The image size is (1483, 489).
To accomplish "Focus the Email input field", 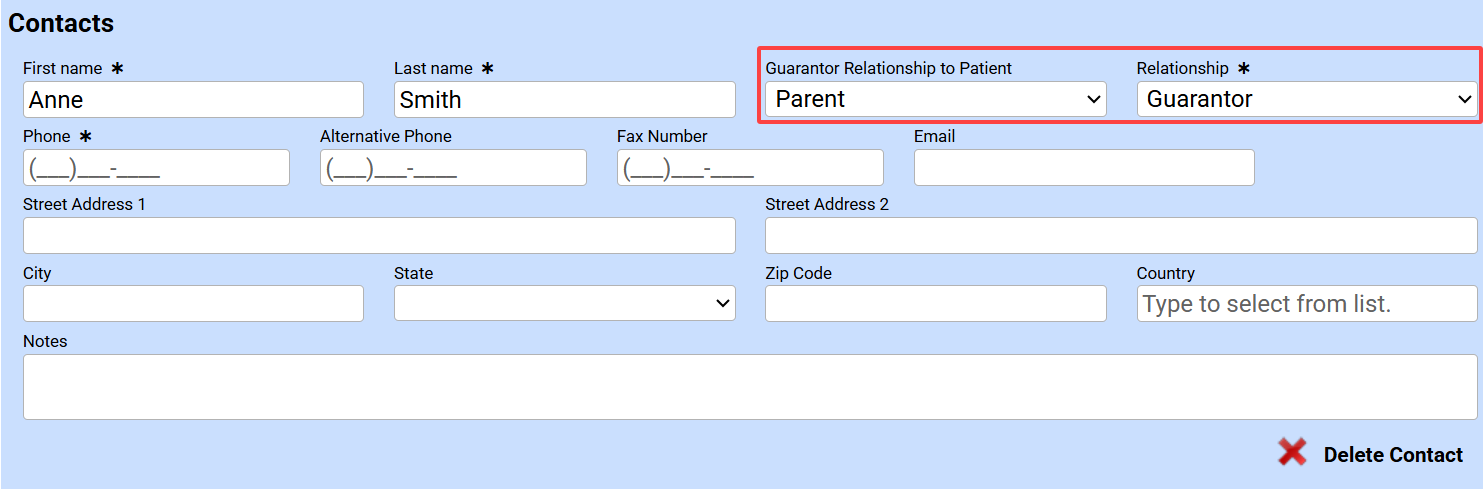I will coord(1084,168).
